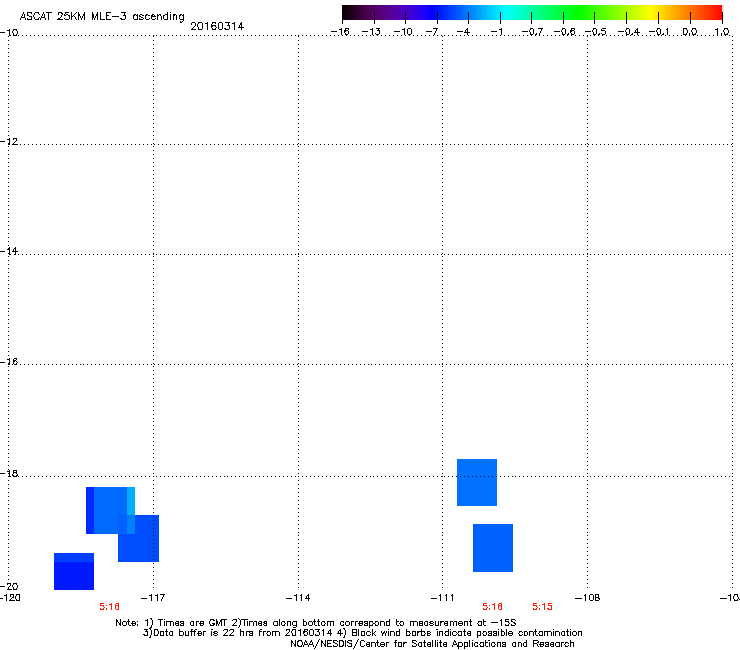Click the -111 longitude axis label
The image size is (740, 650).
[442, 598]
